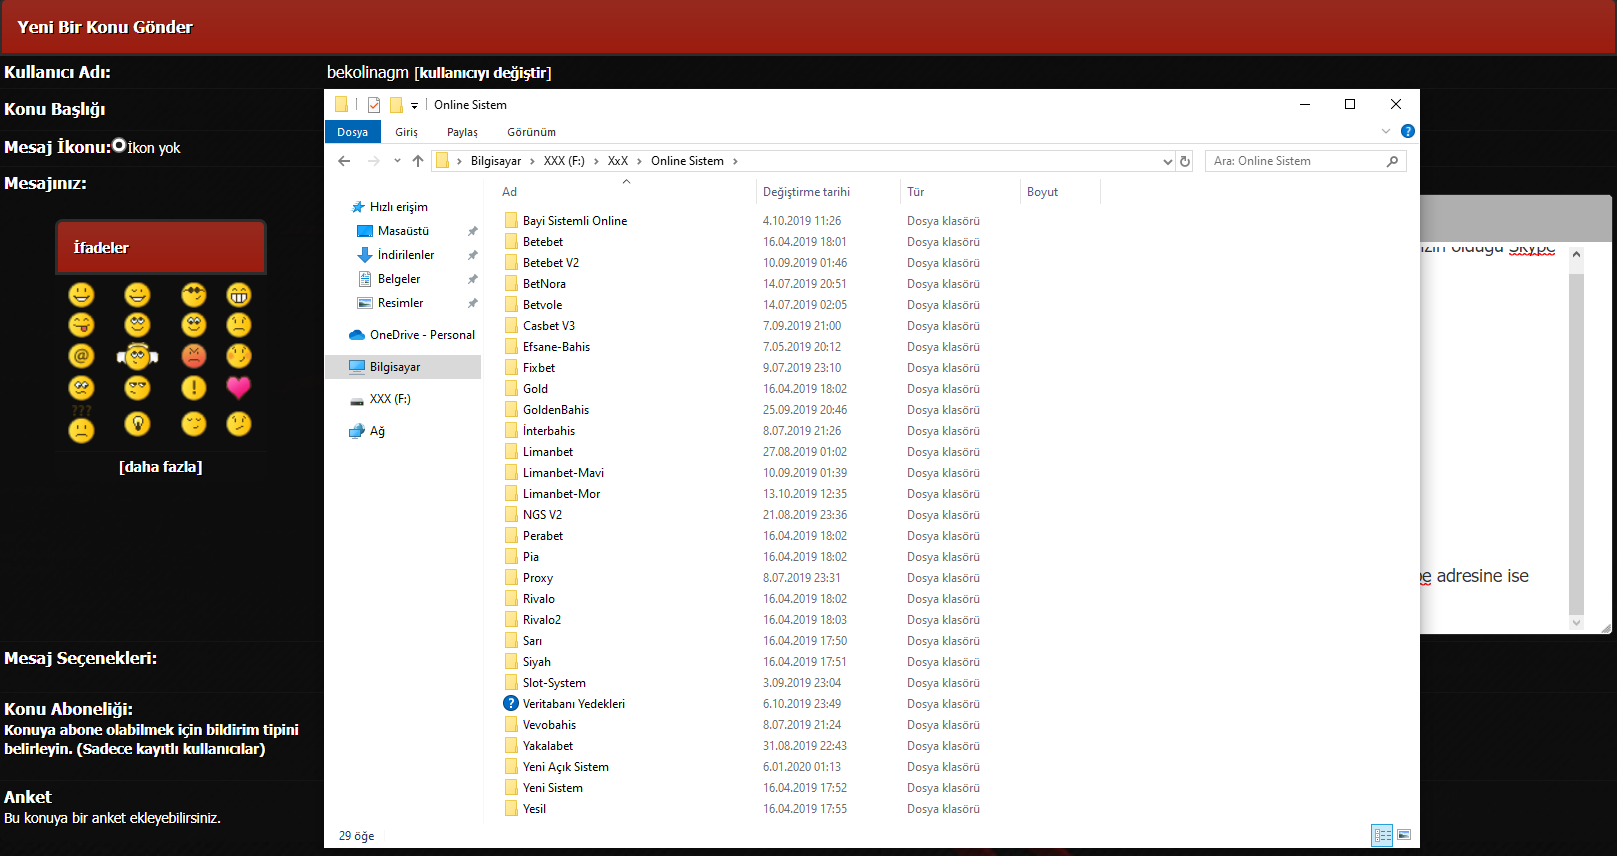The height and width of the screenshot is (856, 1617).
Task: Click the message editor scroll-up arrow
Action: pyautogui.click(x=1576, y=255)
